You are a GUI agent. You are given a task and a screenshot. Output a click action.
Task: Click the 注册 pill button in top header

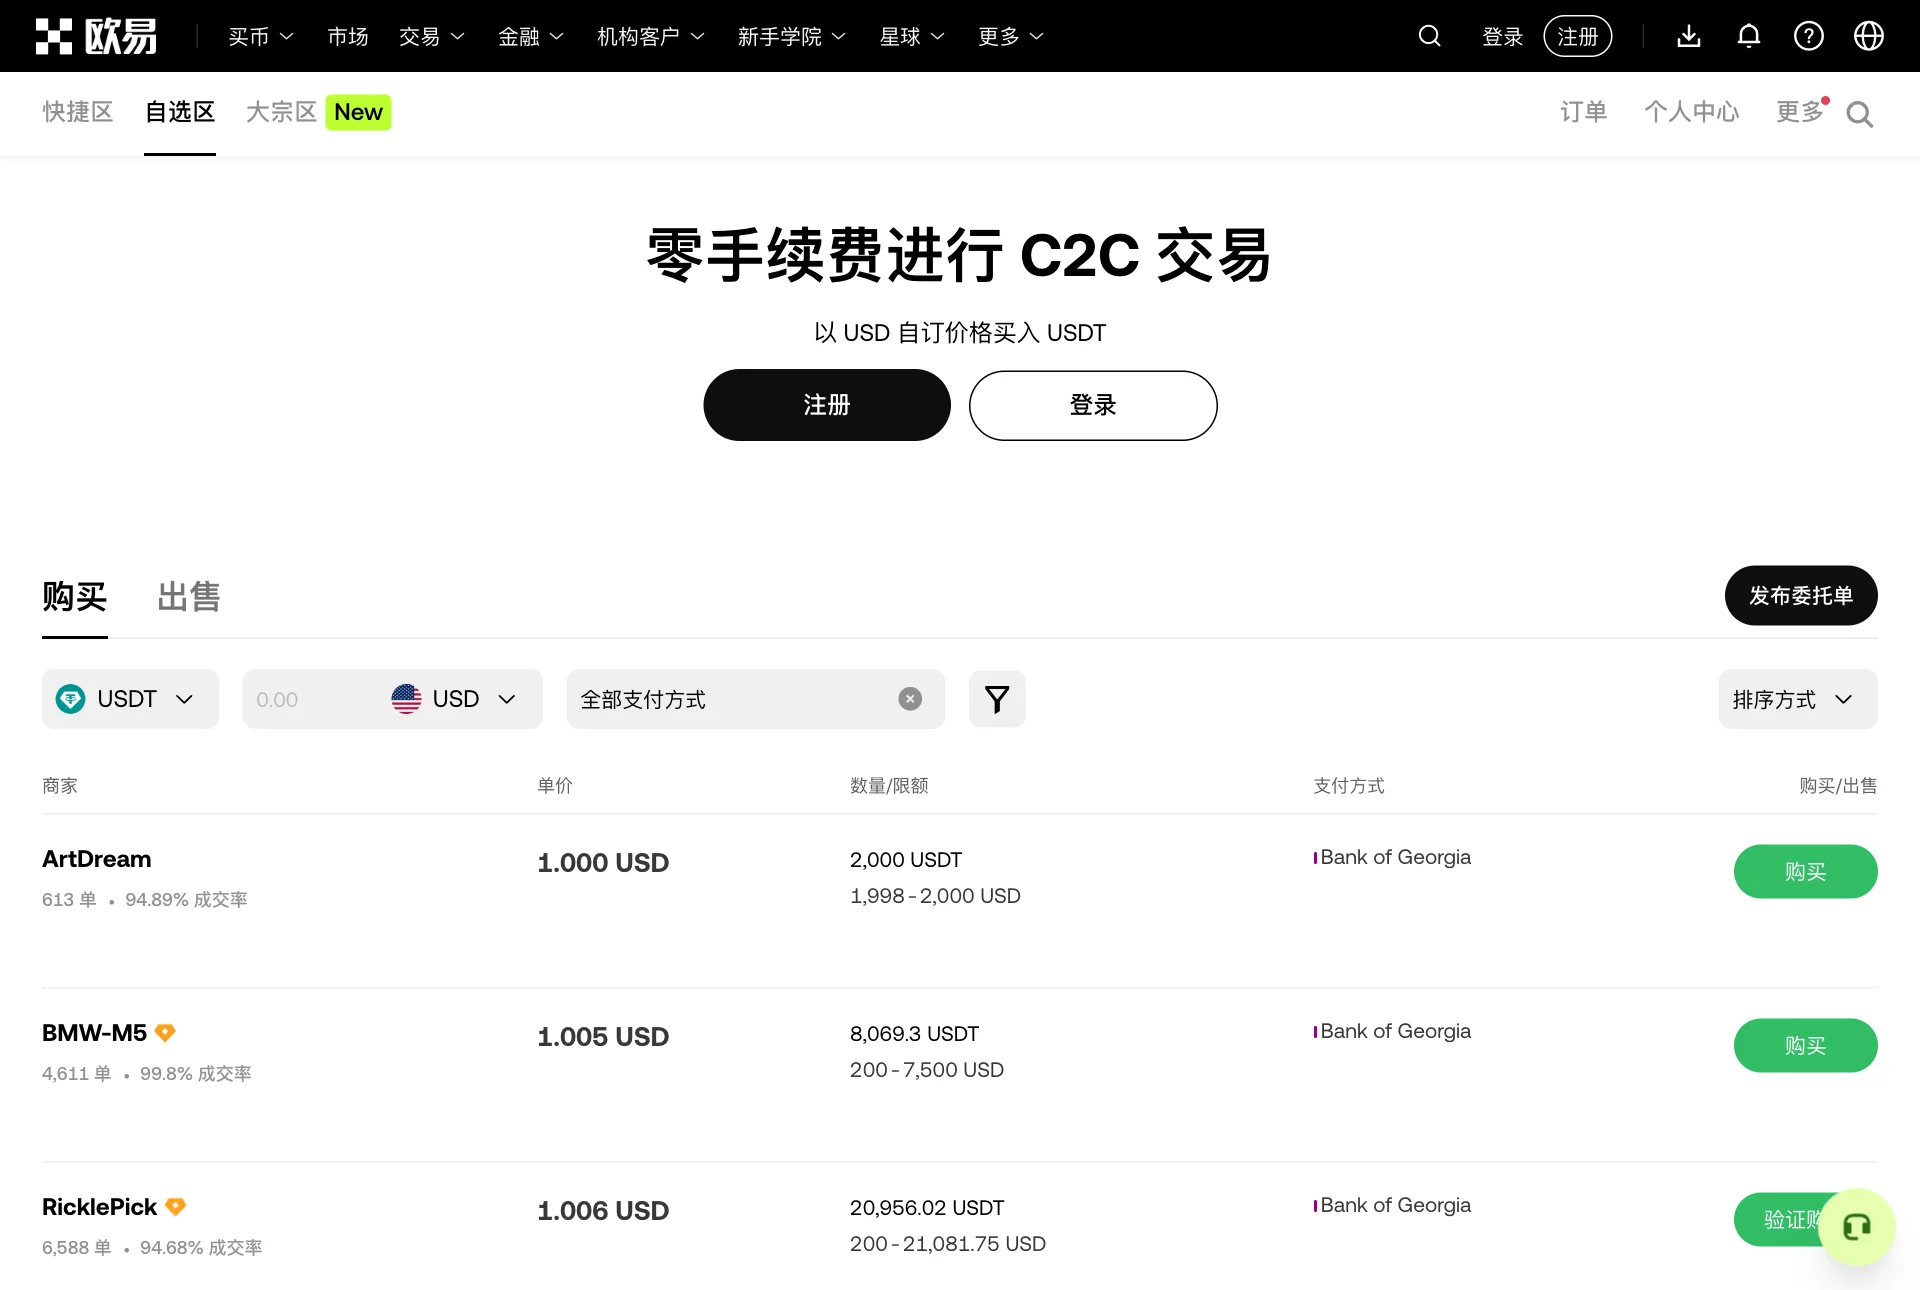pyautogui.click(x=1578, y=36)
